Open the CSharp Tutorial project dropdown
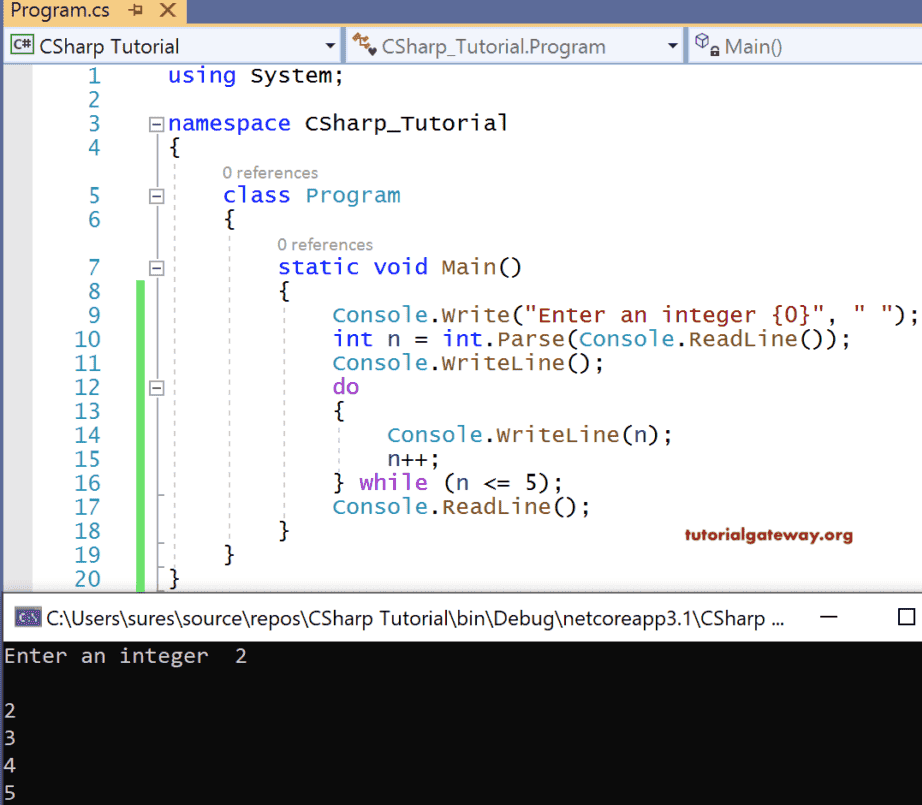922x805 pixels. pos(331,45)
